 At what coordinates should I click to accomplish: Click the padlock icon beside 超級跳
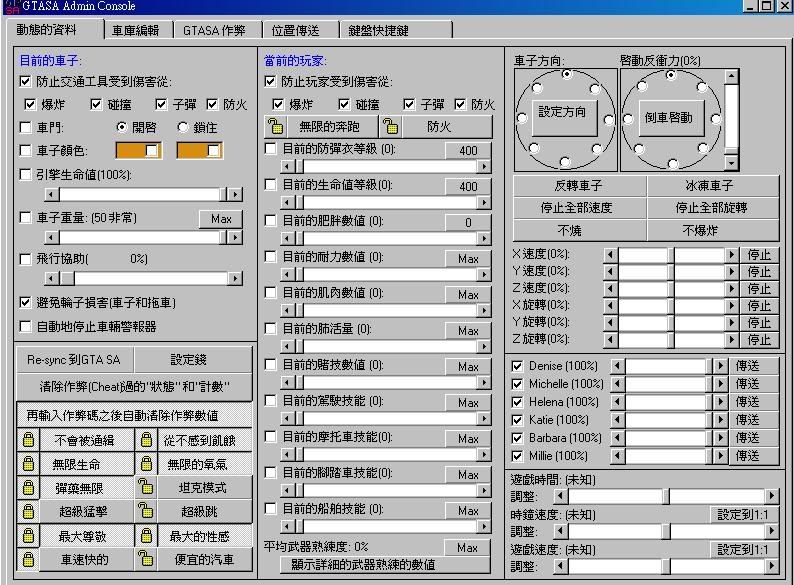click(x=146, y=512)
